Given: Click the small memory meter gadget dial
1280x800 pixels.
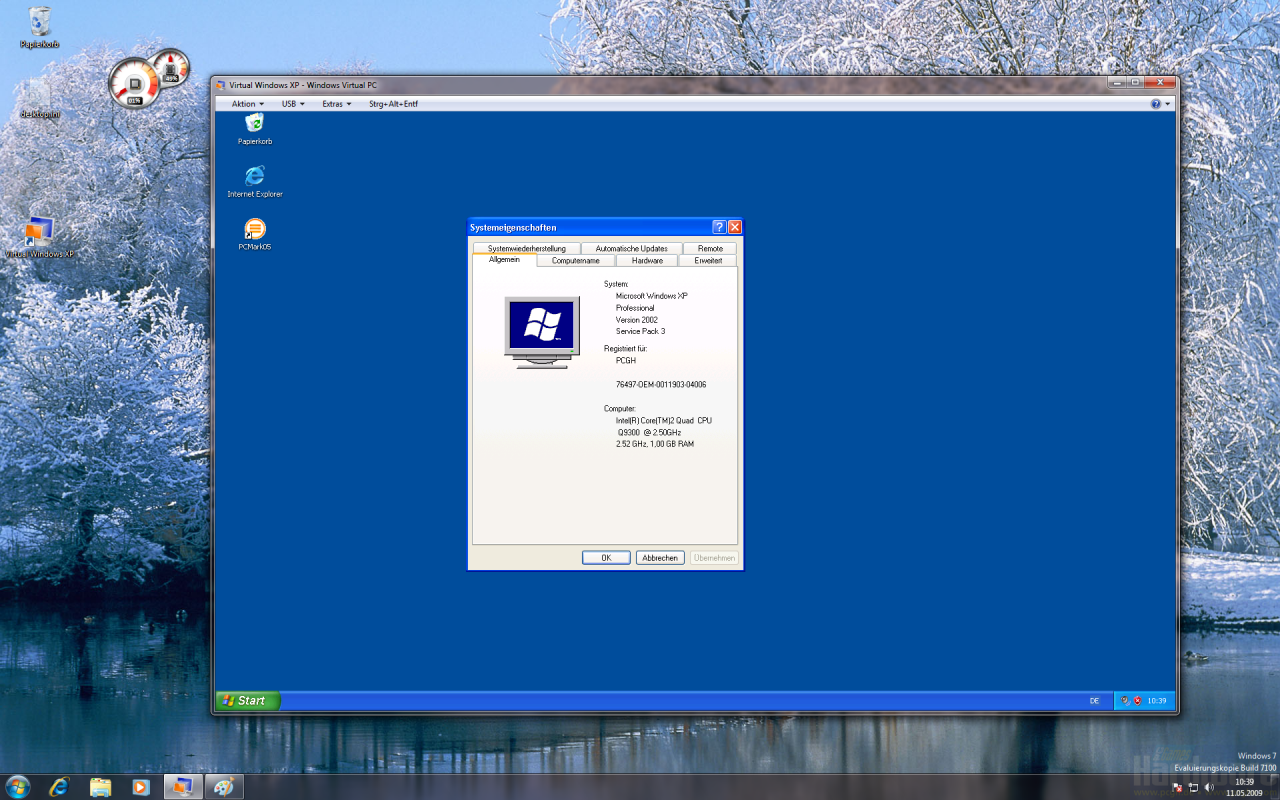Looking at the screenshot, I should click(170, 67).
